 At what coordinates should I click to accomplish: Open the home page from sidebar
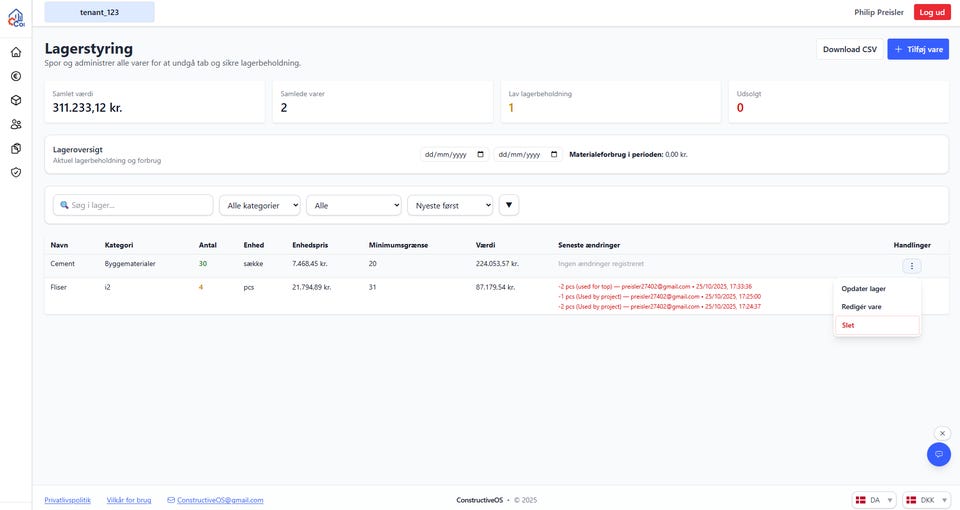point(15,52)
